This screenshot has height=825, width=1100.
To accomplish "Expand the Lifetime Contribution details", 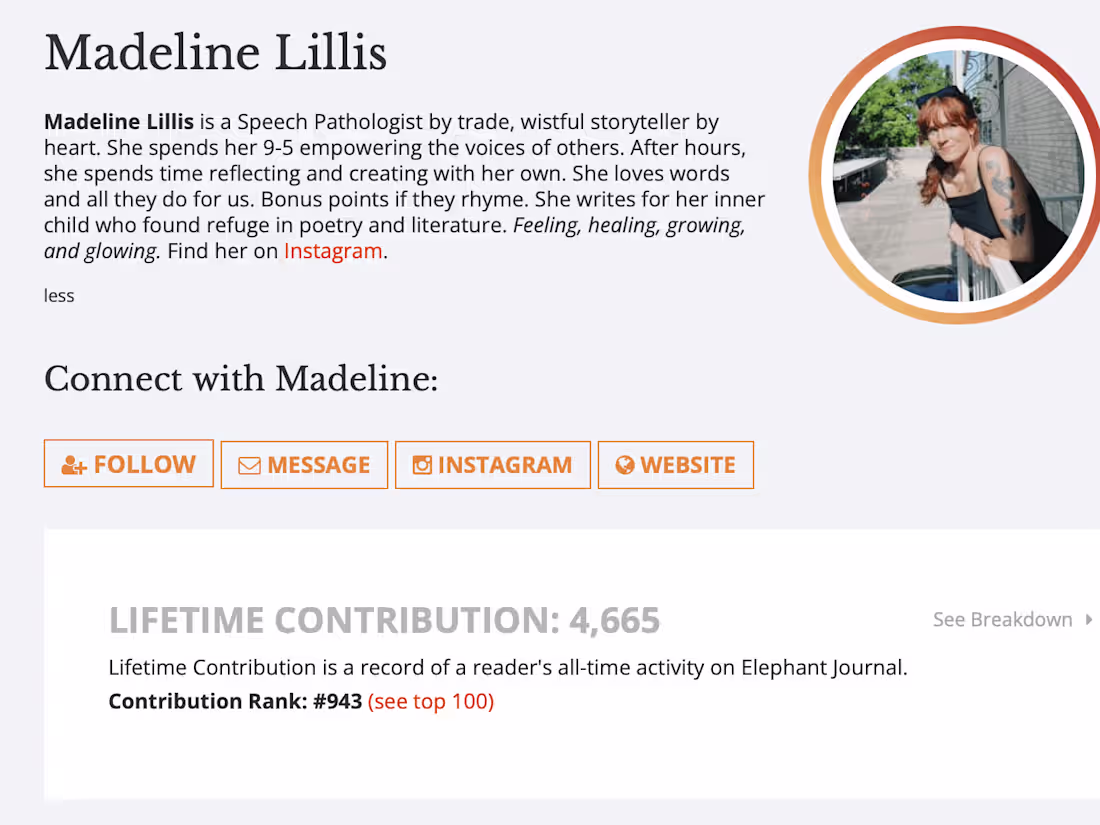I will [1003, 620].
